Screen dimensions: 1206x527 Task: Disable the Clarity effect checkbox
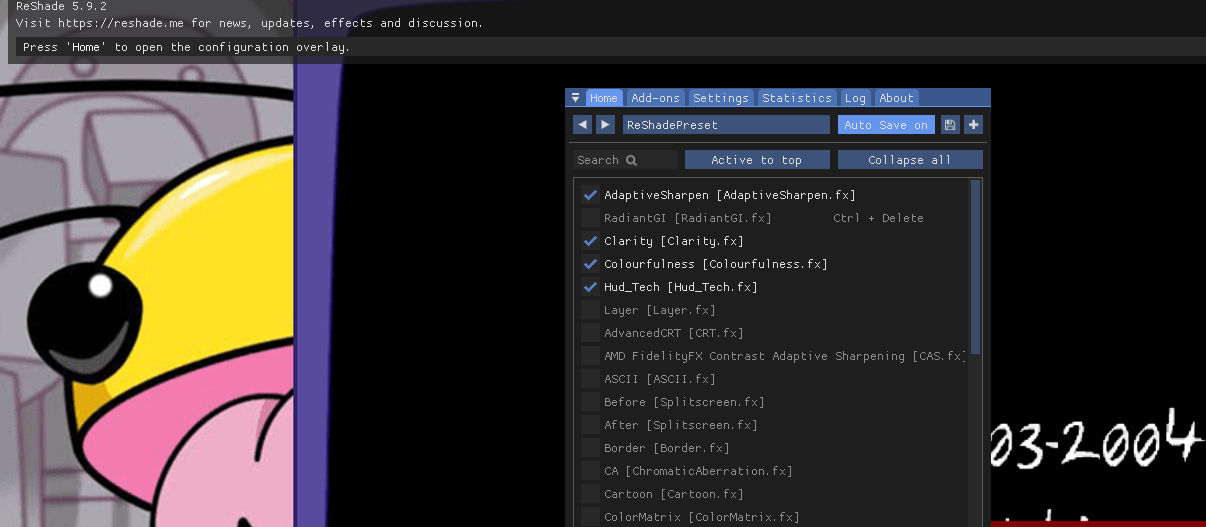[x=590, y=241]
